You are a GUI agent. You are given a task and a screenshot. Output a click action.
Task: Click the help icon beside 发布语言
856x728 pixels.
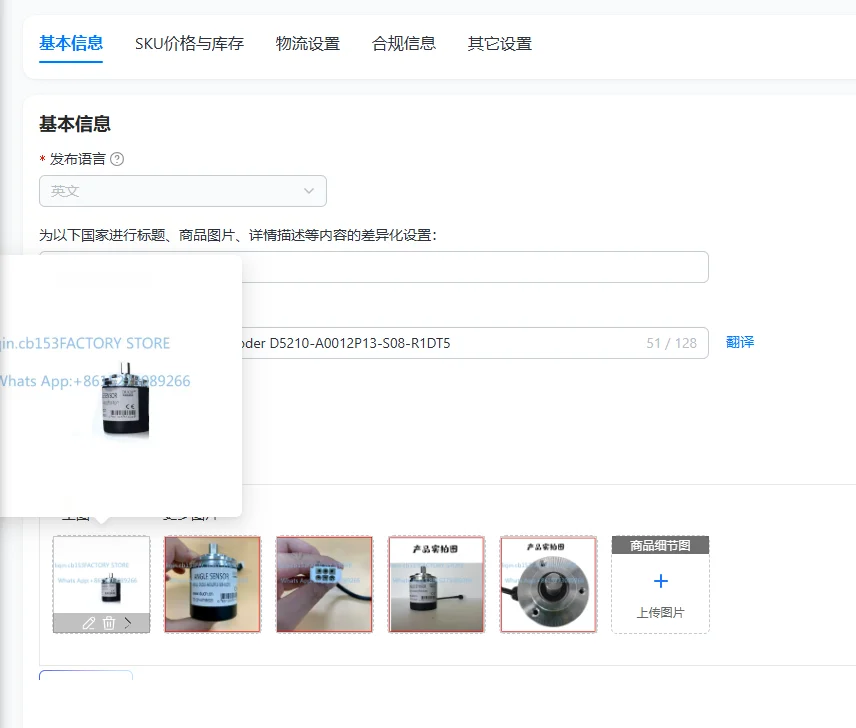(x=117, y=159)
